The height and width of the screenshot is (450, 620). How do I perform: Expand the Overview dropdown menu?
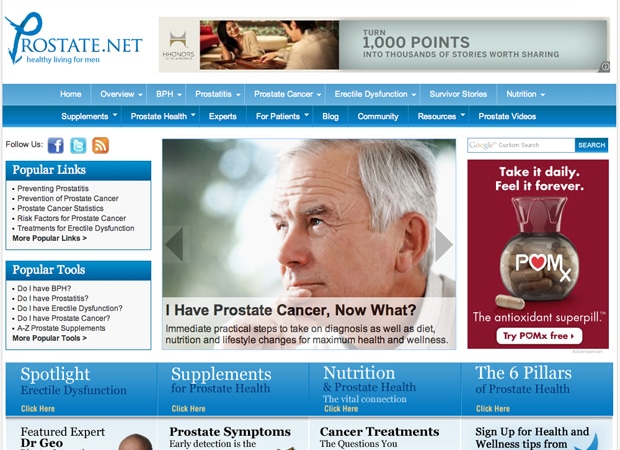[121, 94]
